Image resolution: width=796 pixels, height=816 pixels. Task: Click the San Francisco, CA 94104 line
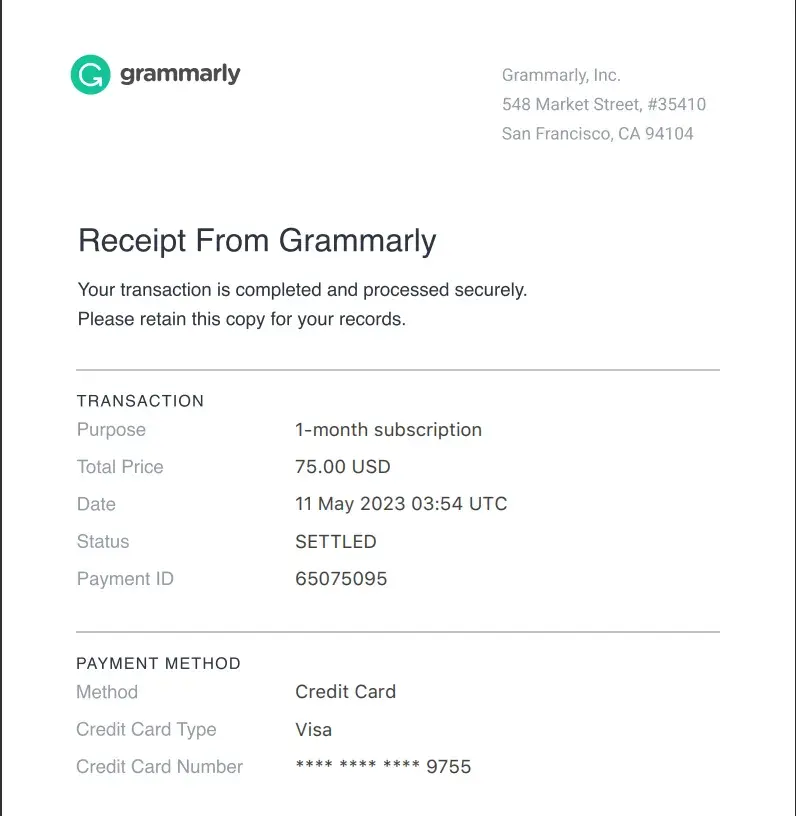(x=597, y=133)
